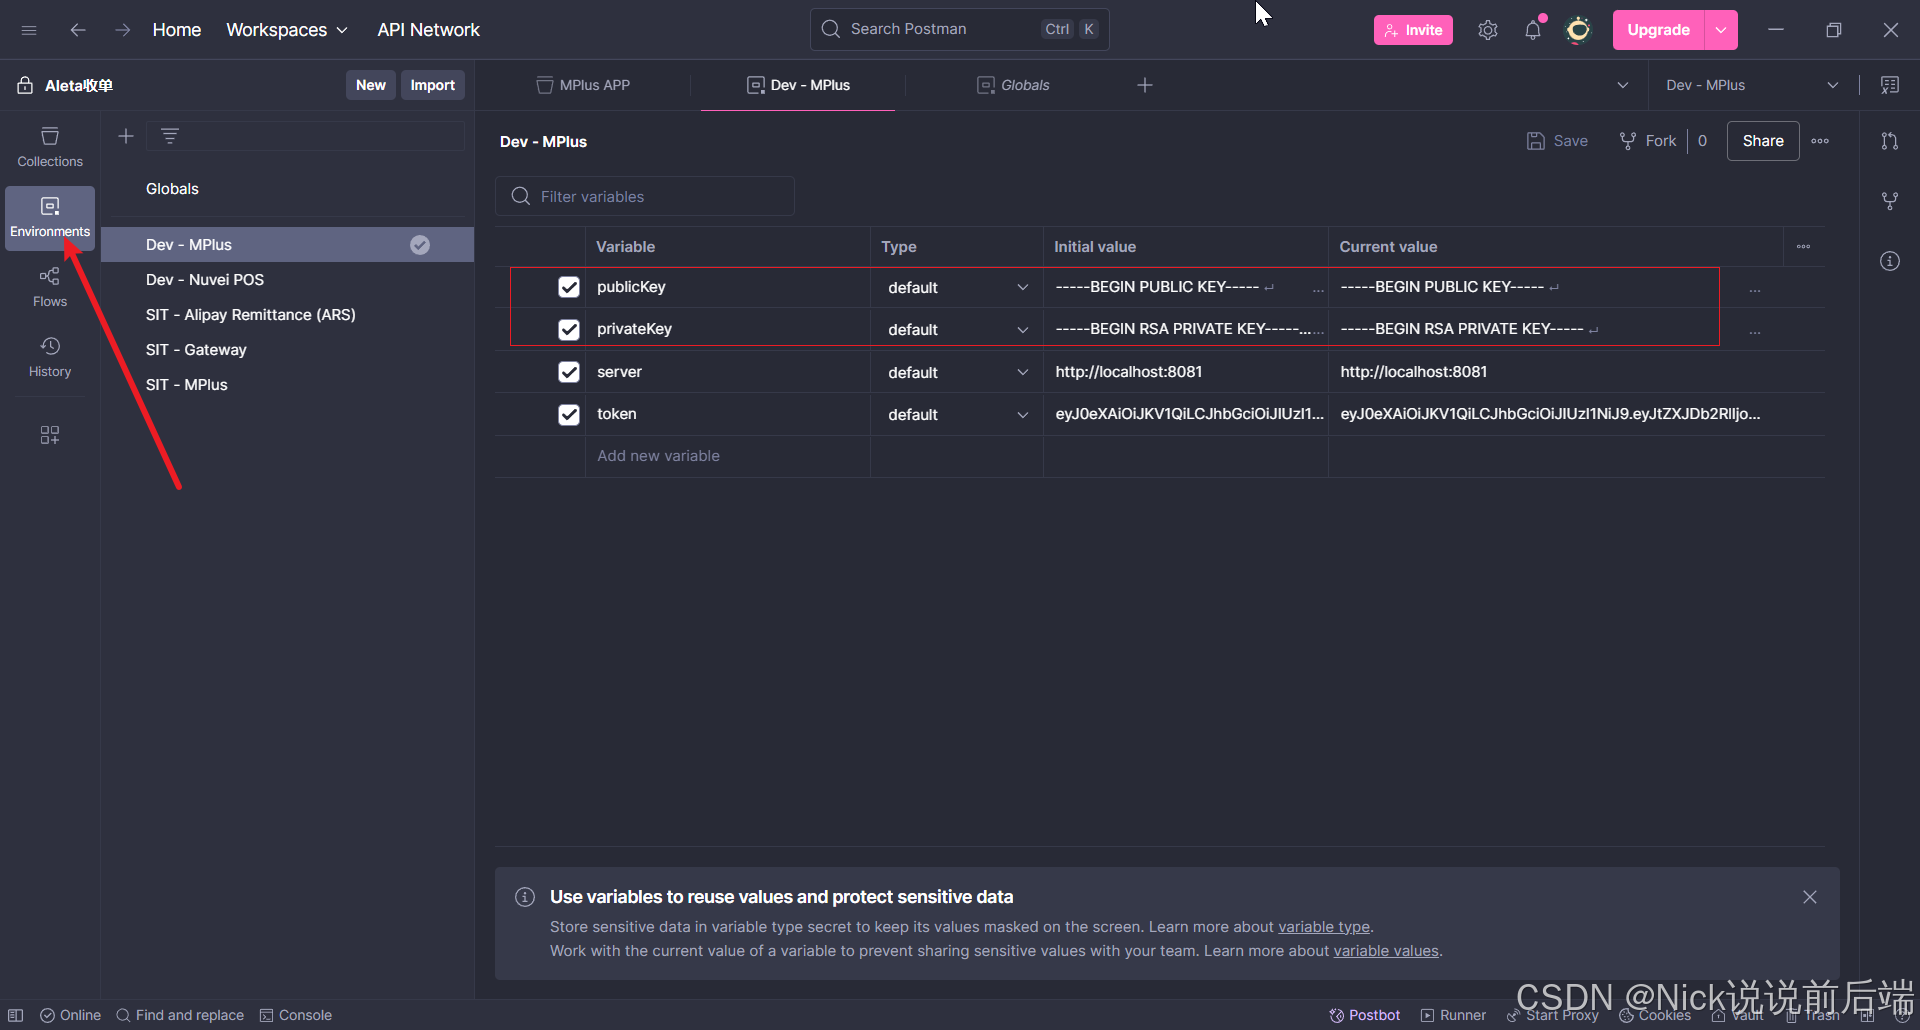
Task: Open table column options three-dot icon
Action: click(x=1803, y=247)
